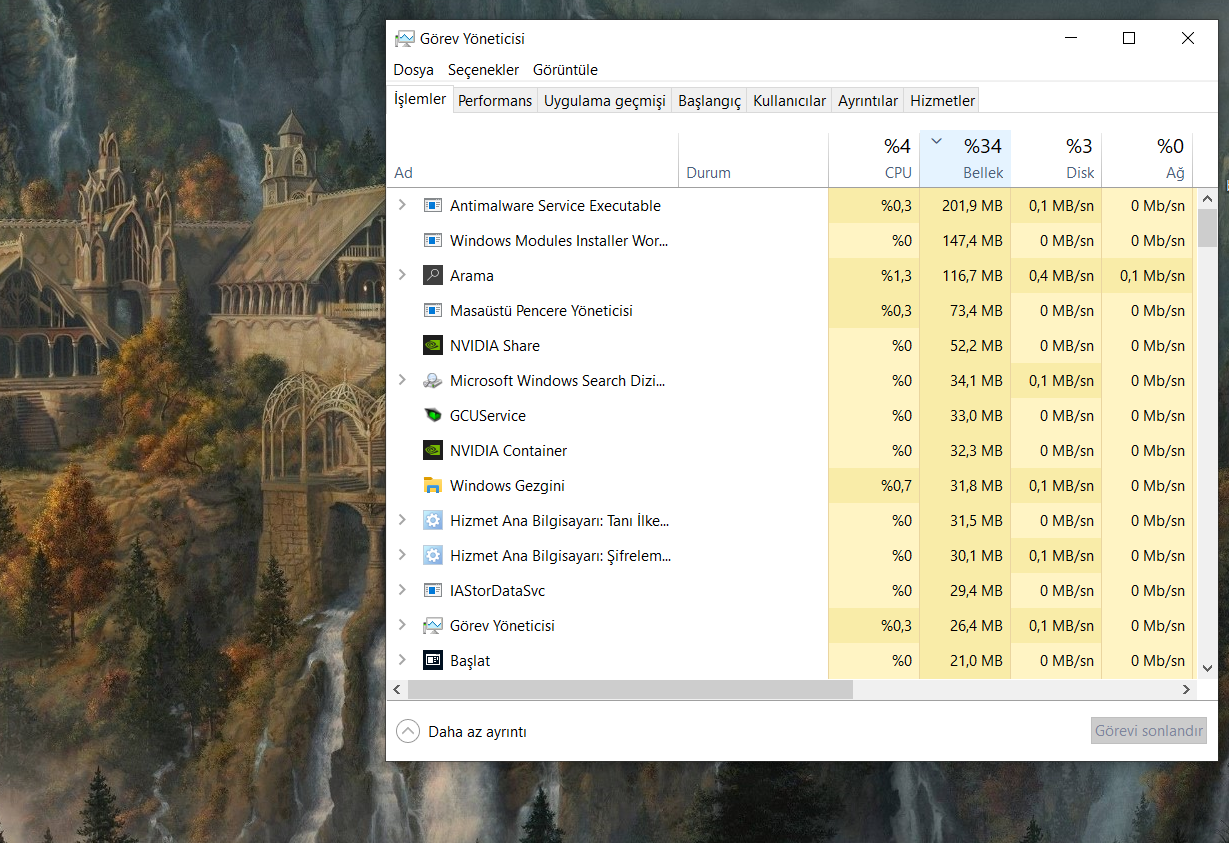The image size is (1229, 843).
Task: Click the Windows Modules Installer Worker icon
Action: (433, 241)
